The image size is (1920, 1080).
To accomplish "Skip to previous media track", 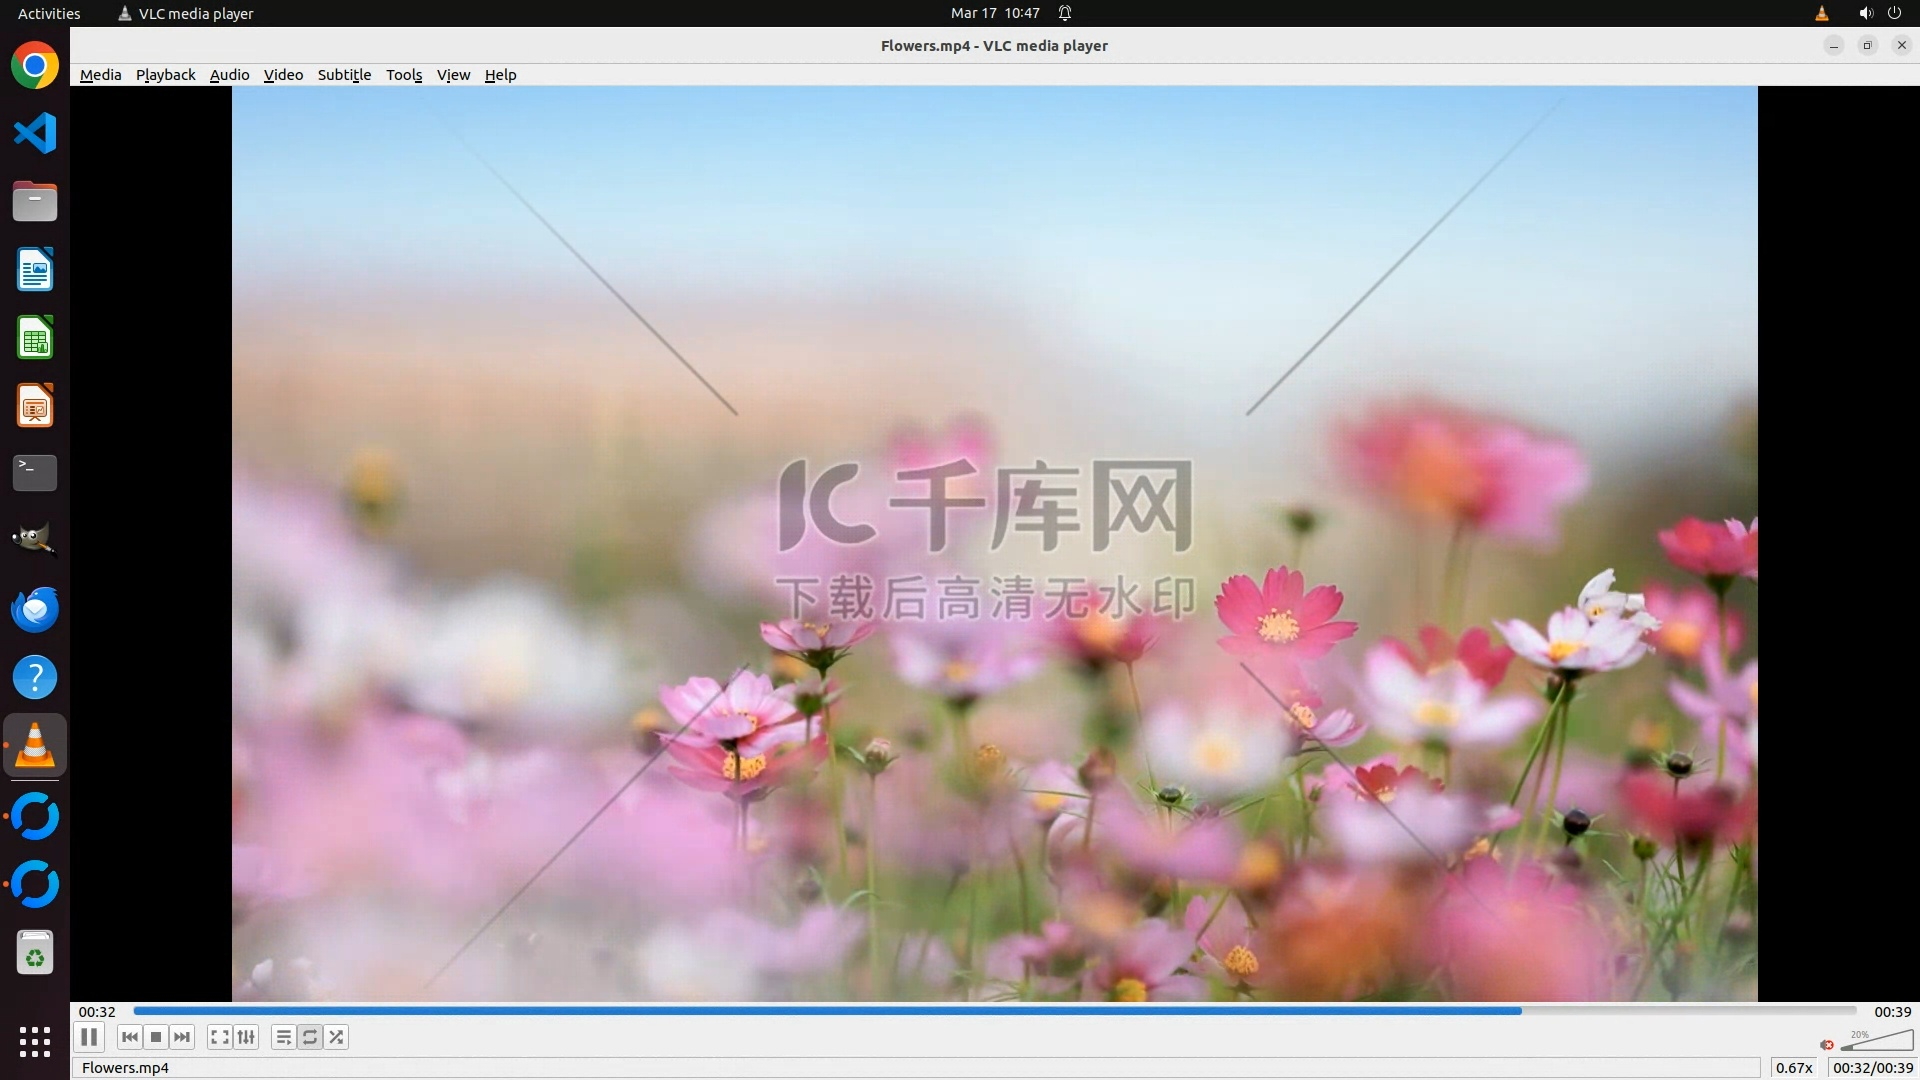I will click(x=129, y=1037).
